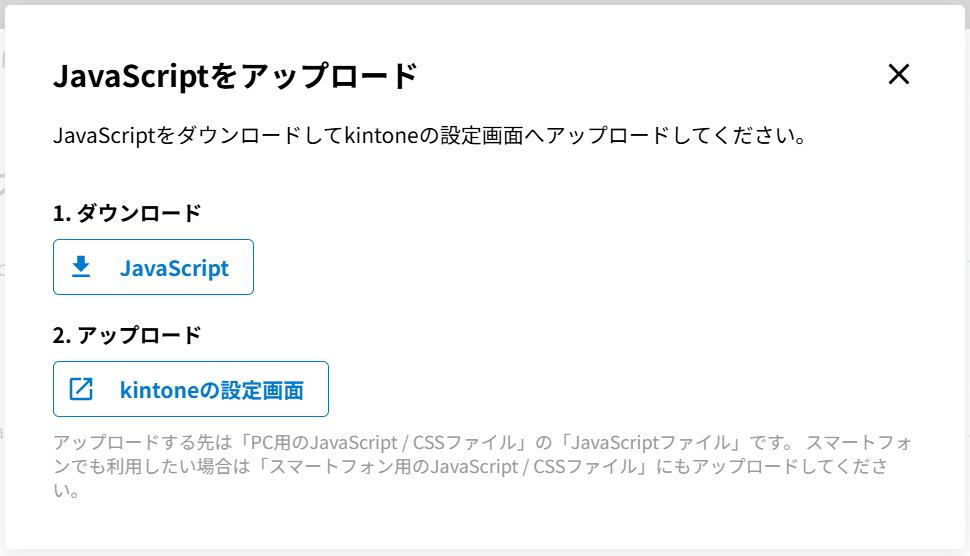970x556 pixels.
Task: Click "にもアップロードしてくださ" in the gray note
Action: coord(774,467)
